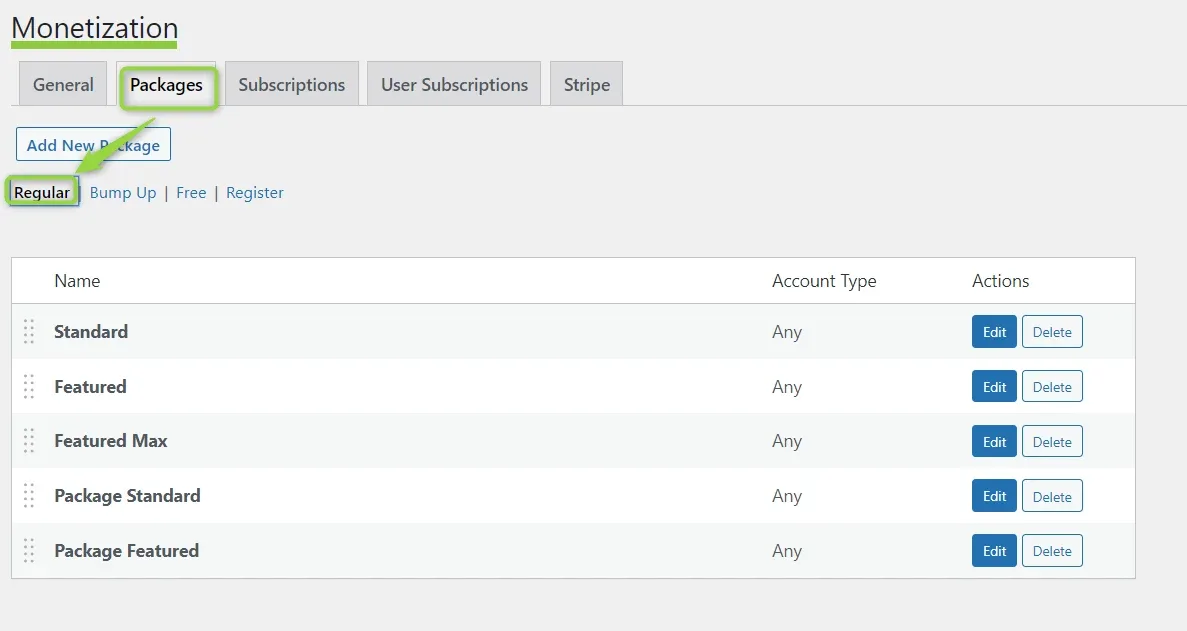Edit the Featured Max package
Screen dimensions: 1187x631
click(994, 441)
